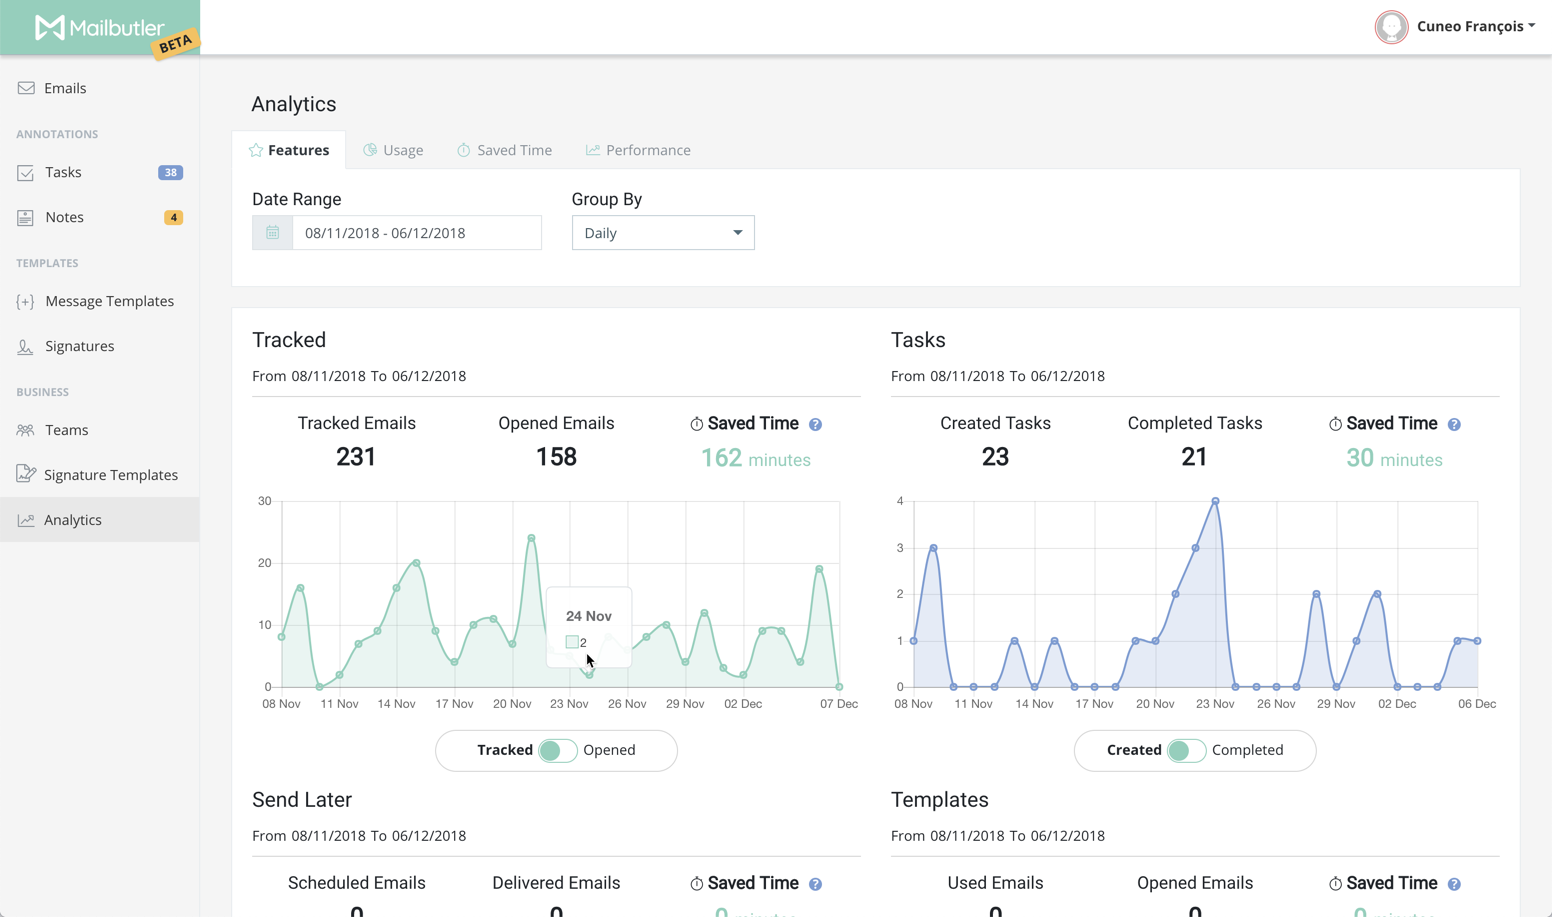Screen dimensions: 1552x917
Task: Click the 30 minutes saved time value
Action: pyautogui.click(x=1394, y=458)
